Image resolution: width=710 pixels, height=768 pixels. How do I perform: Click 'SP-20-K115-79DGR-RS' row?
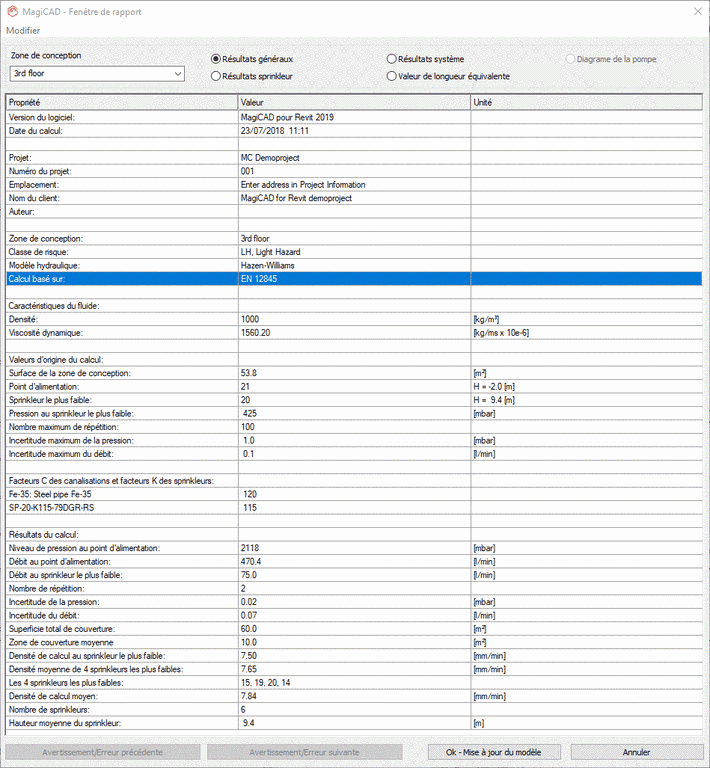pyautogui.click(x=354, y=508)
